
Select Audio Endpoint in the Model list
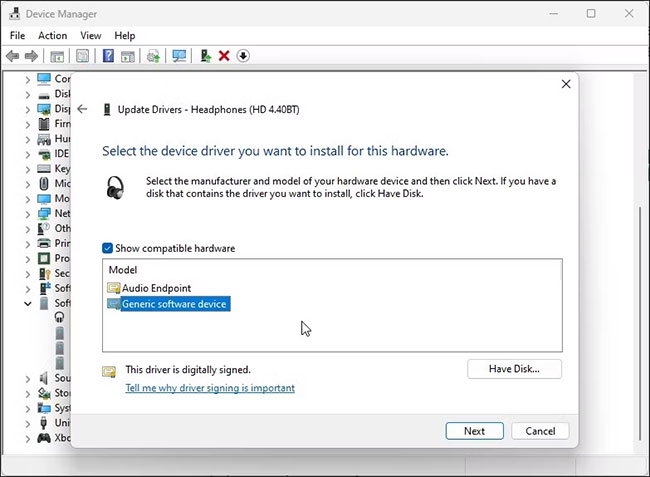[x=156, y=288]
